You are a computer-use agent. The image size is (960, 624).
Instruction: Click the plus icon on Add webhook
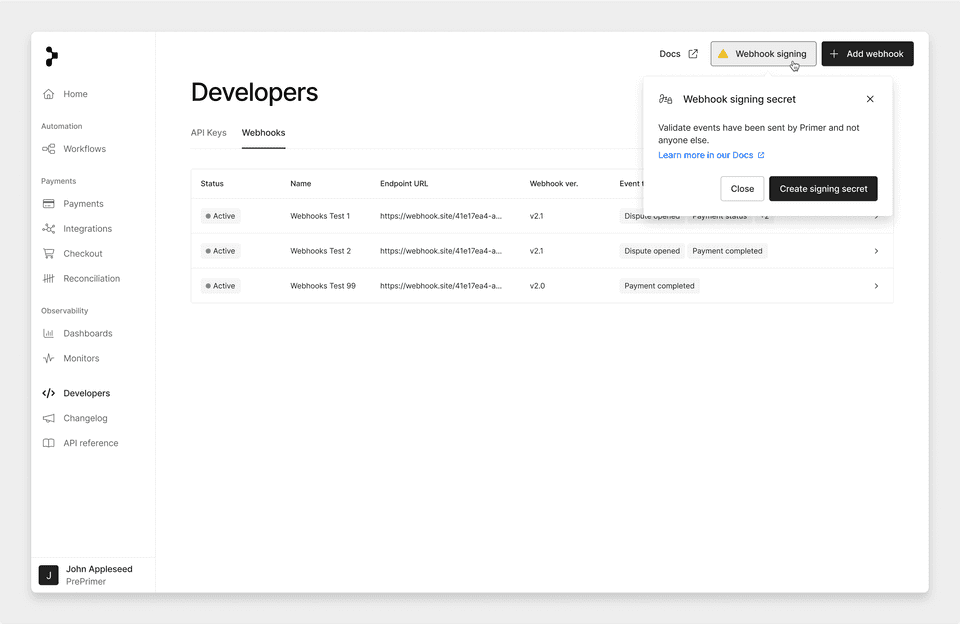[x=834, y=54]
